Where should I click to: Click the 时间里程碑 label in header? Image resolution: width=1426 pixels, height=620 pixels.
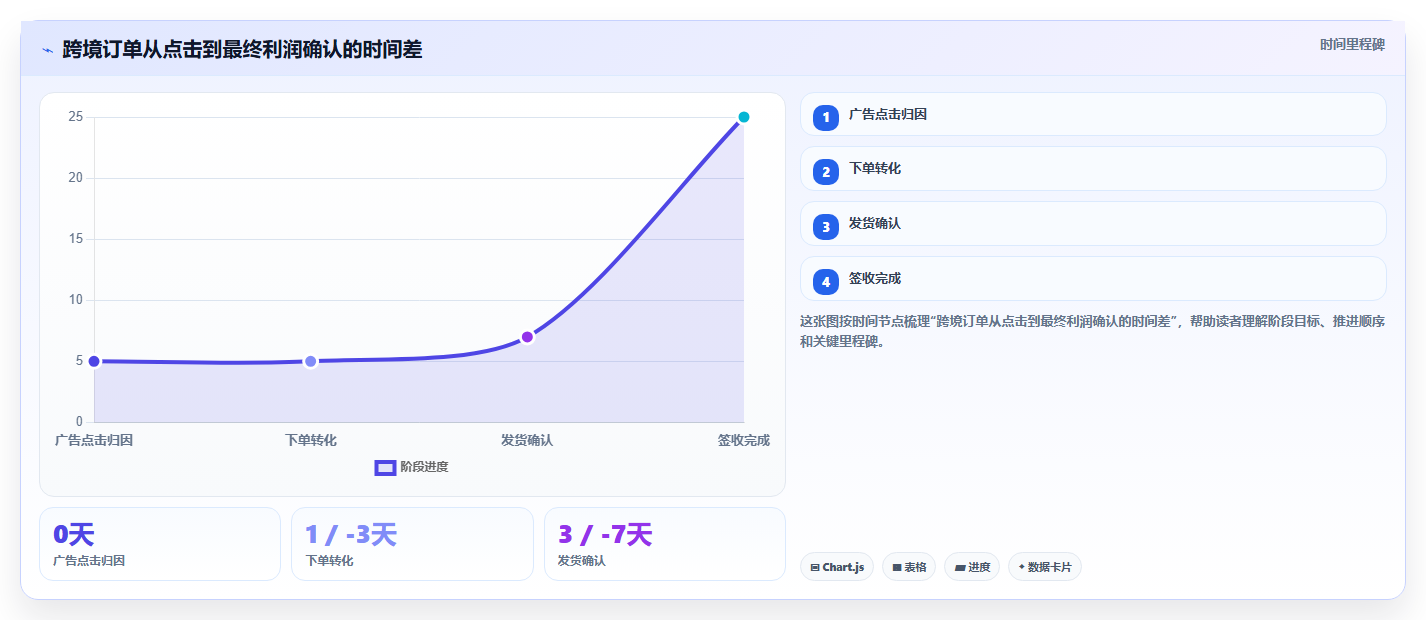click(1352, 44)
